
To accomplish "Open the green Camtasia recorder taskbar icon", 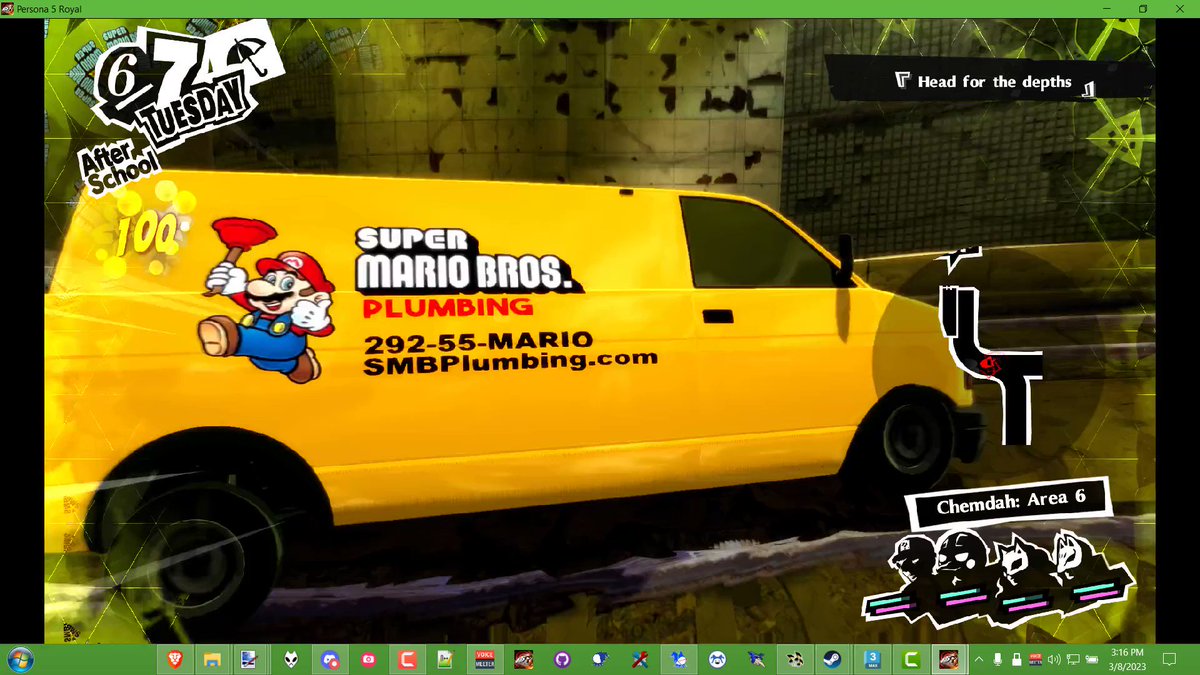I will (x=910, y=660).
